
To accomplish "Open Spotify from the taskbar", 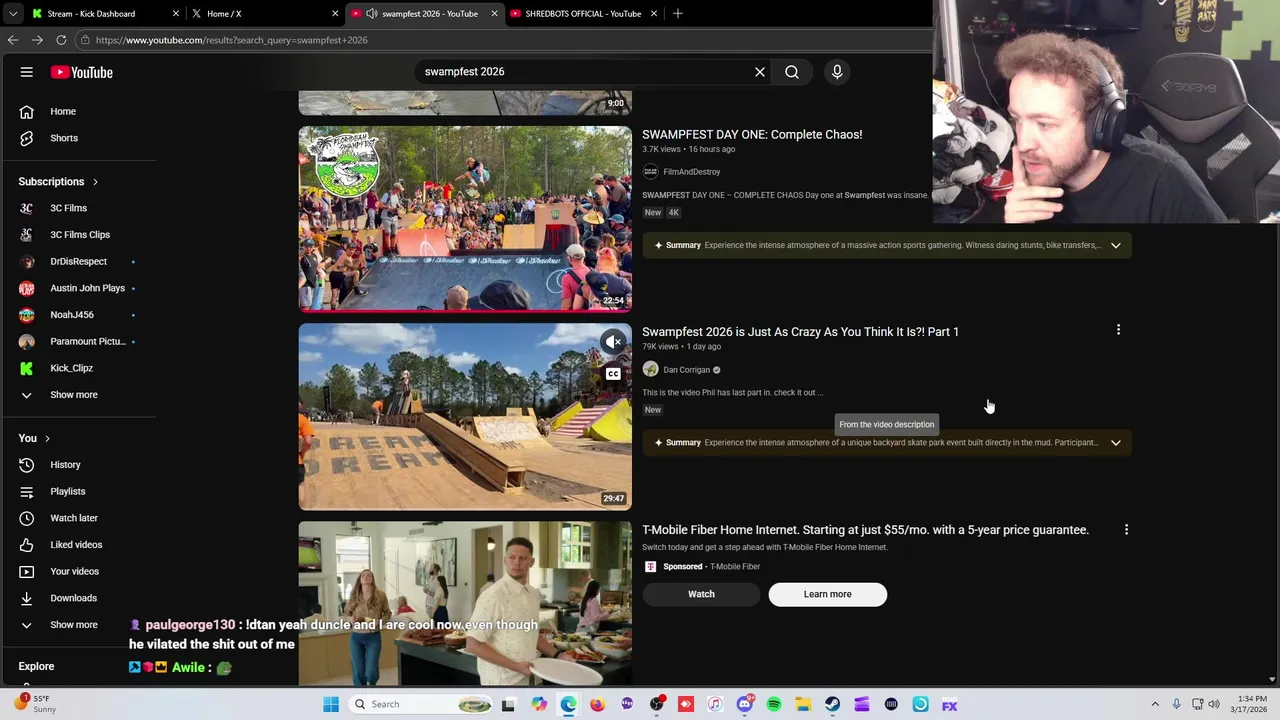I will [x=774, y=704].
